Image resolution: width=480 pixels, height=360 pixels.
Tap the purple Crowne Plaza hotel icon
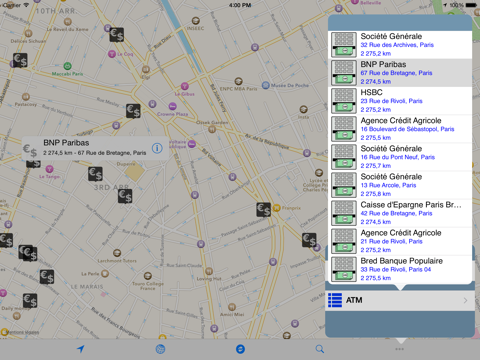pyautogui.click(x=172, y=106)
